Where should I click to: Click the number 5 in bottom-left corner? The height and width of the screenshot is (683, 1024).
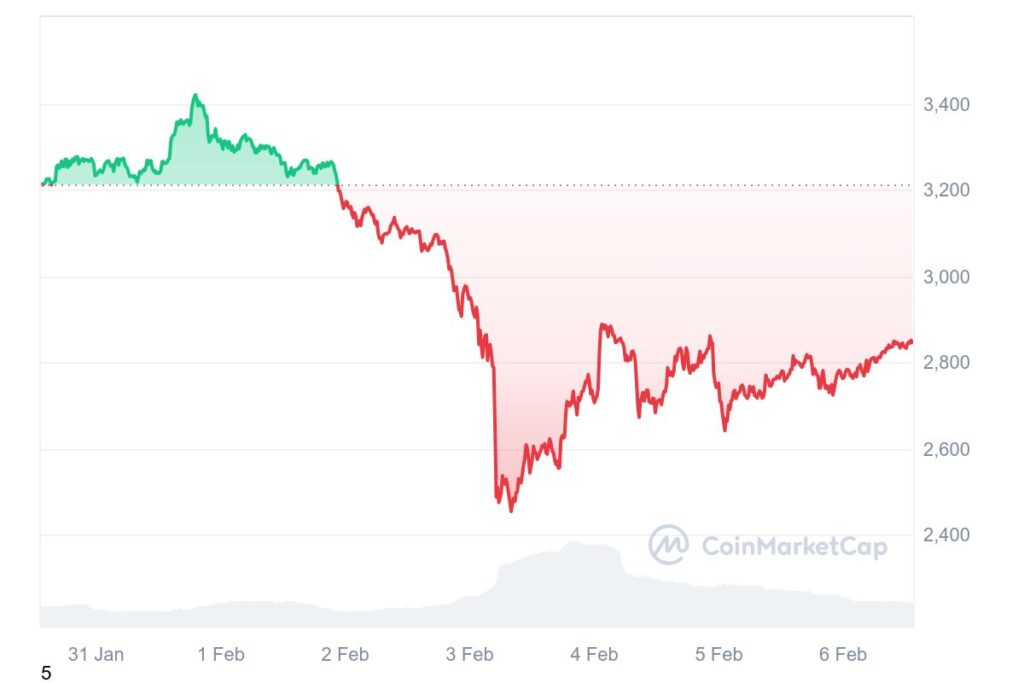[x=46, y=674]
